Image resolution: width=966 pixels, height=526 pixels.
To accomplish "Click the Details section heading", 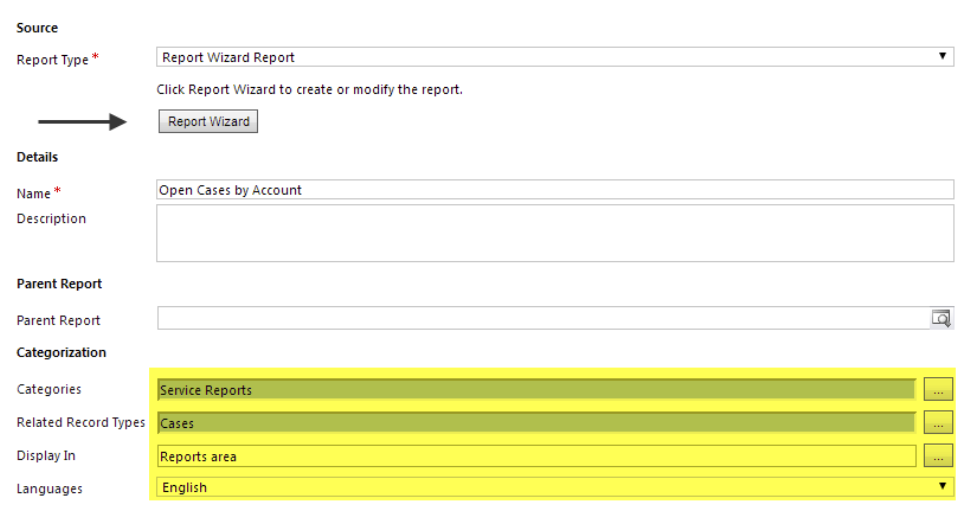I will pos(37,157).
